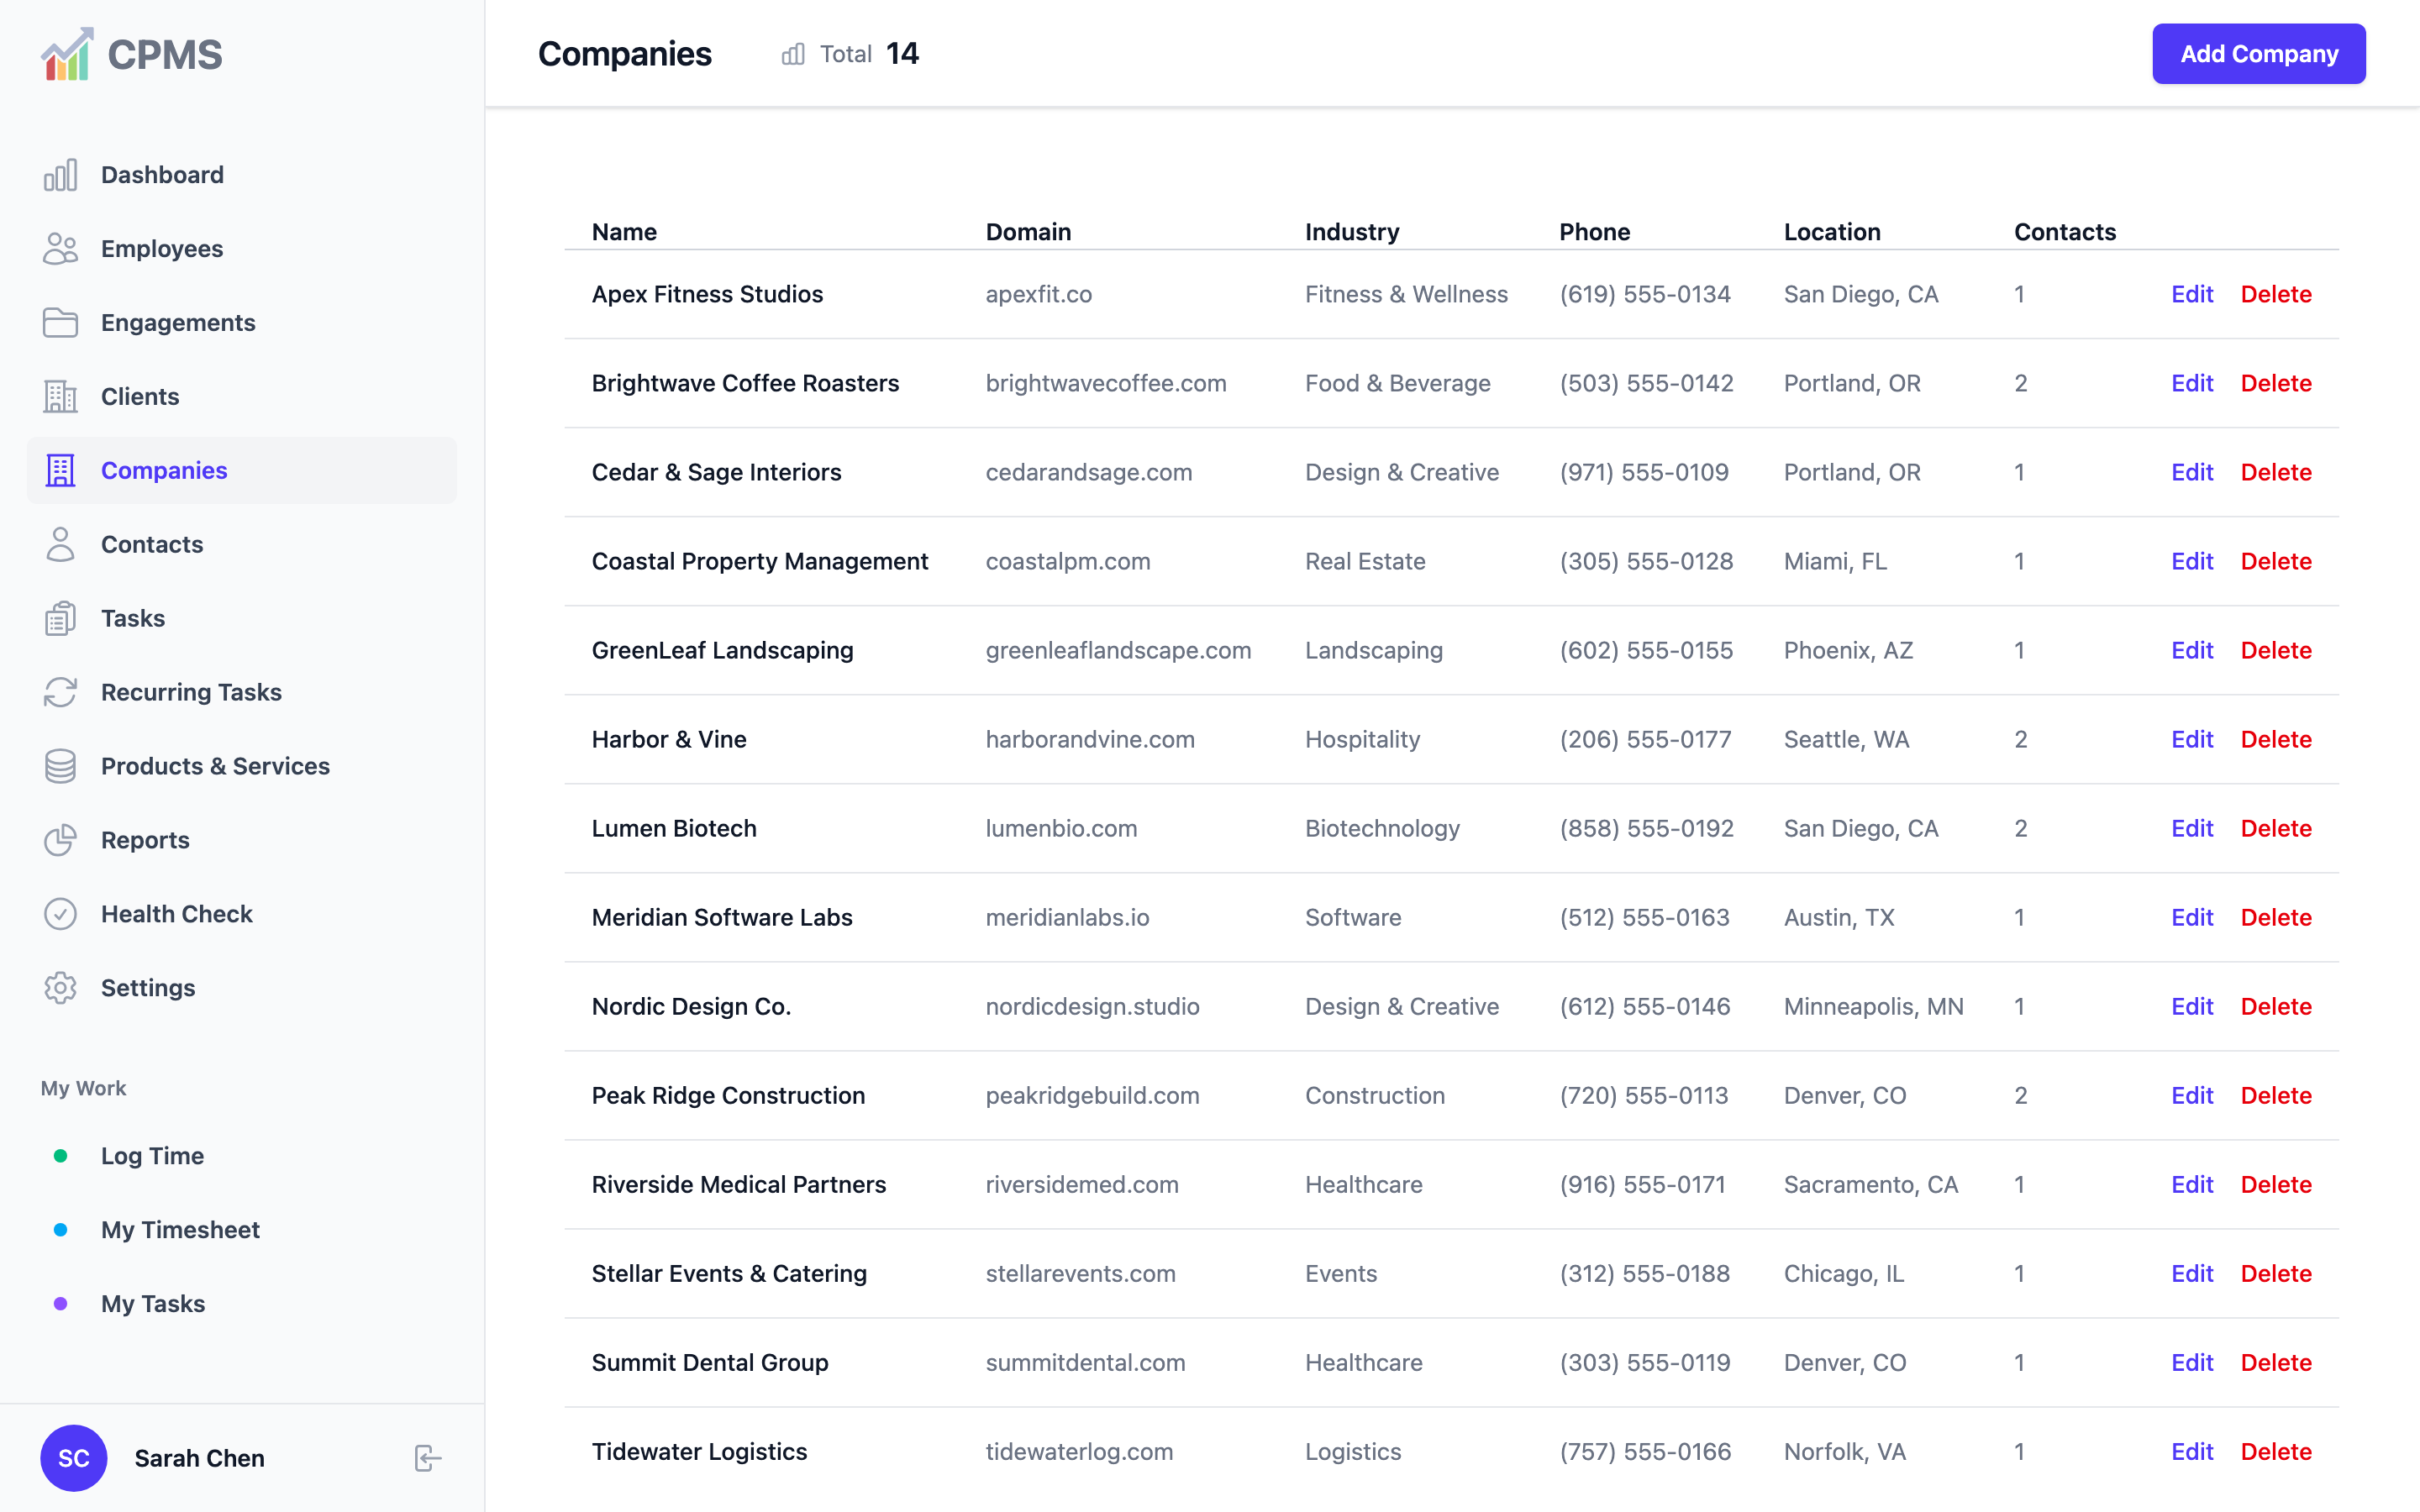Open the Dashboard menu item
Viewport: 2420px width, 1512px height.
pyautogui.click(x=242, y=175)
